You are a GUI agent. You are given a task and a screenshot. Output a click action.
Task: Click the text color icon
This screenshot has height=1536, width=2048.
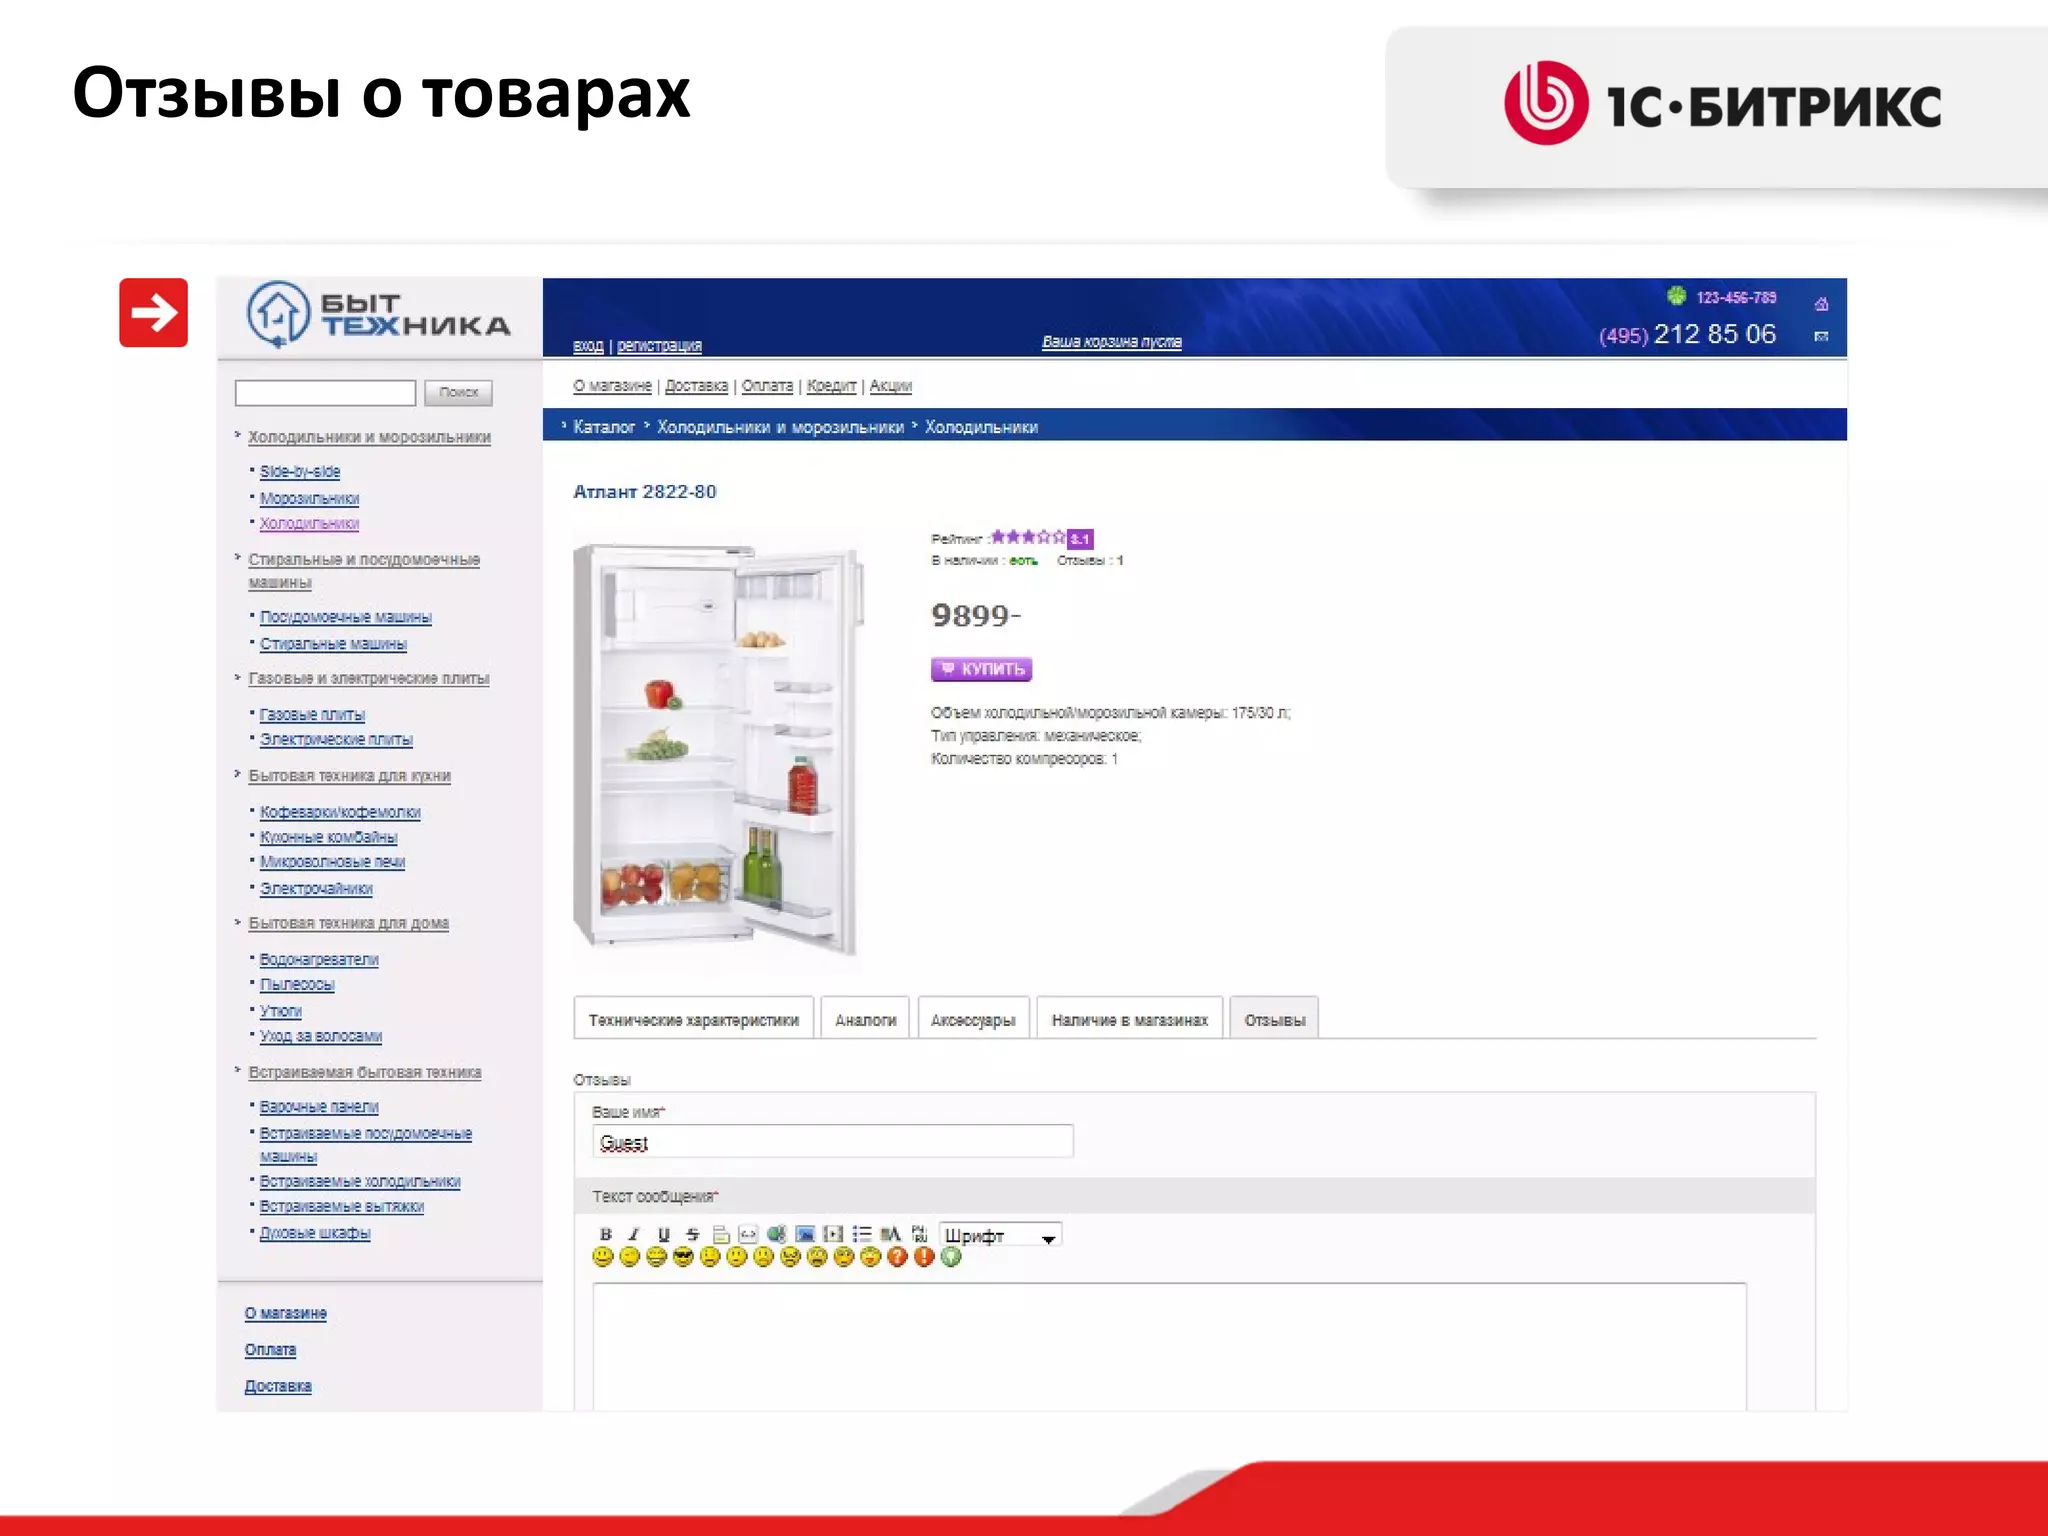[x=890, y=1234]
